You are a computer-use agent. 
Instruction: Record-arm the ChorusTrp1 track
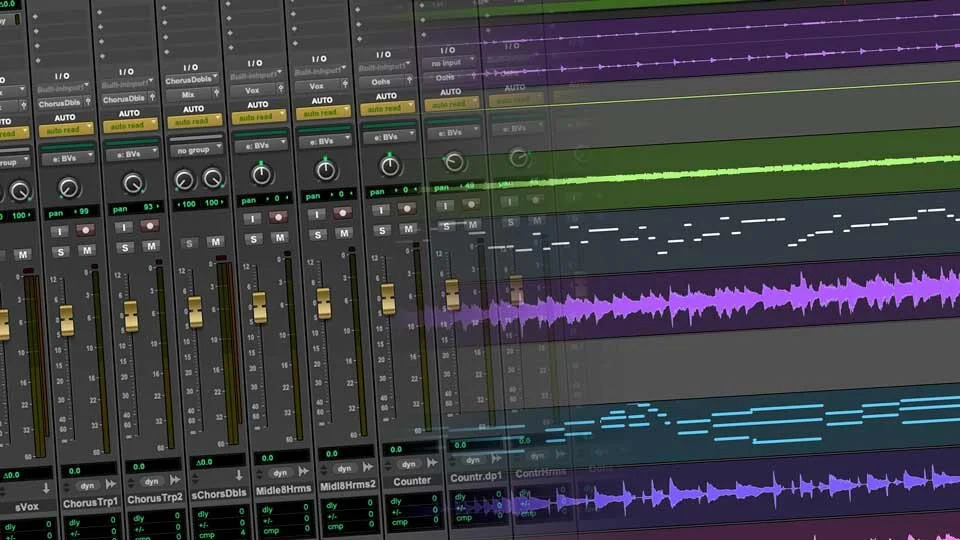(85, 230)
